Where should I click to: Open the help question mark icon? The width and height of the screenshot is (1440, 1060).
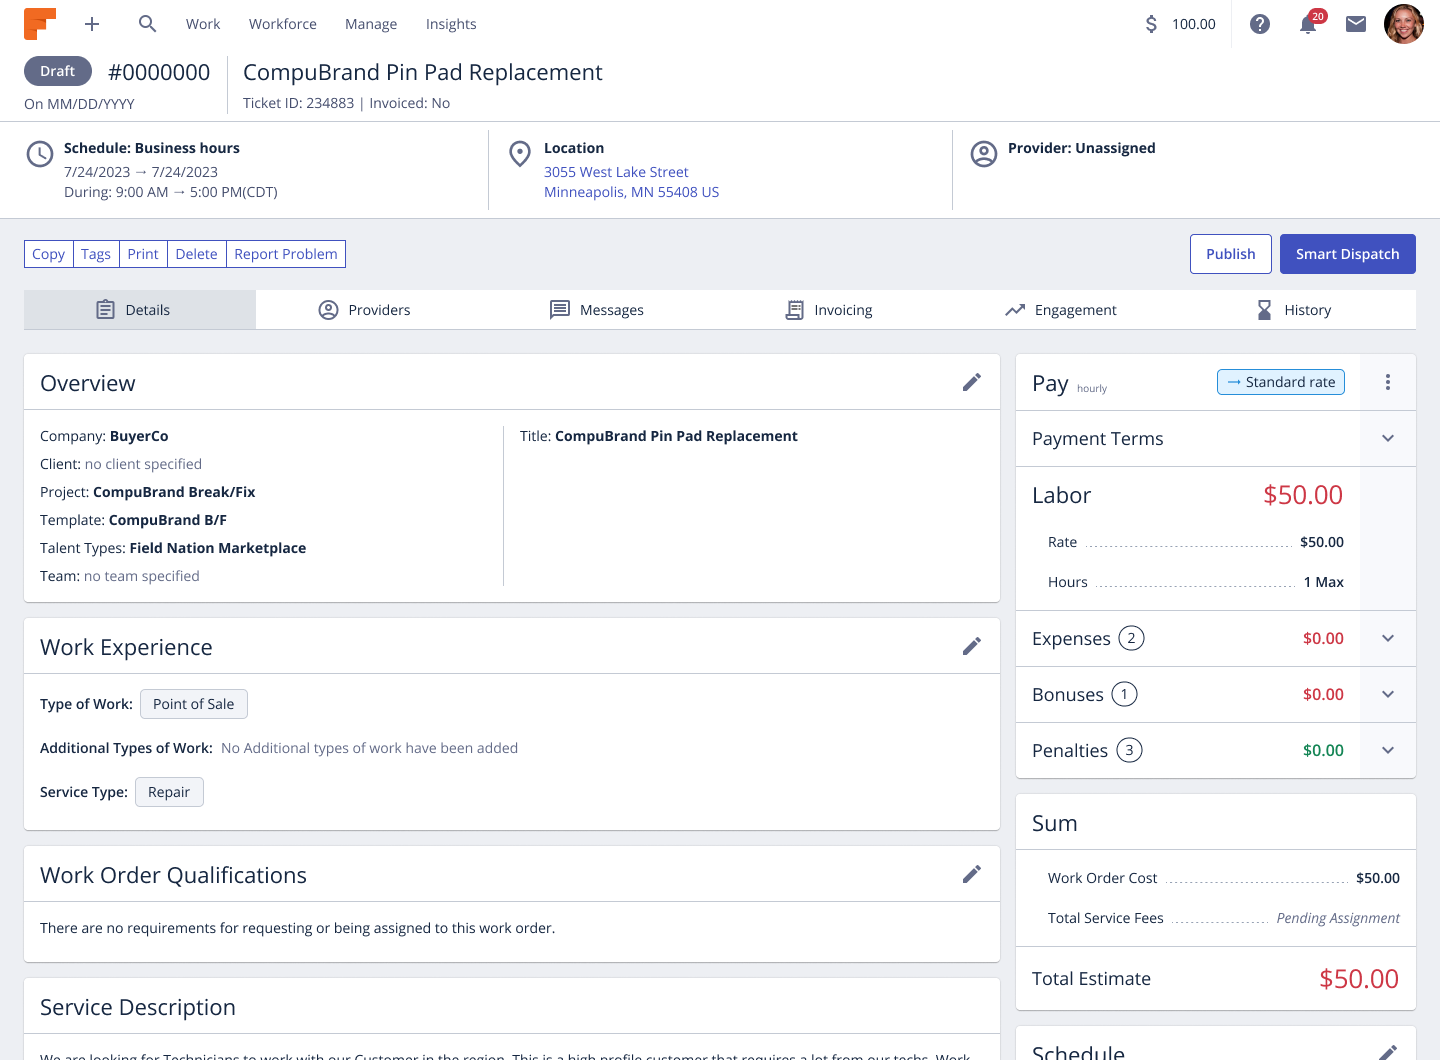(x=1260, y=24)
